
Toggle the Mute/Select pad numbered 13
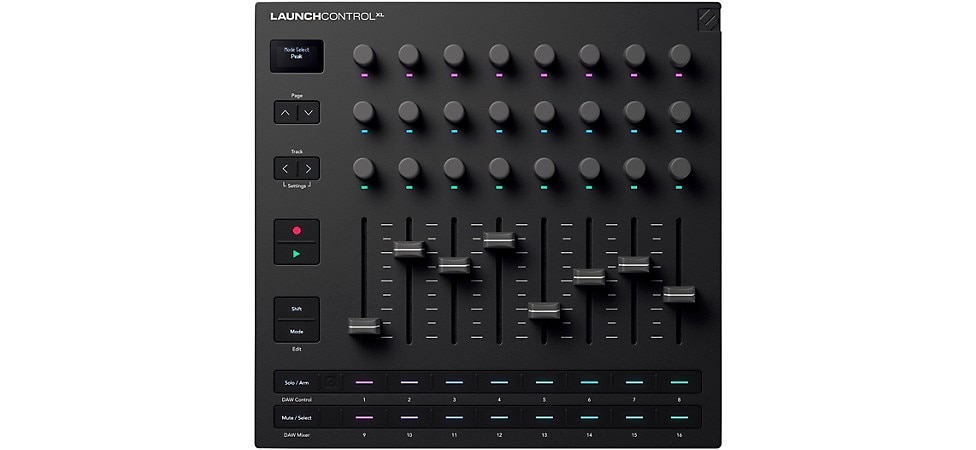tap(544, 417)
